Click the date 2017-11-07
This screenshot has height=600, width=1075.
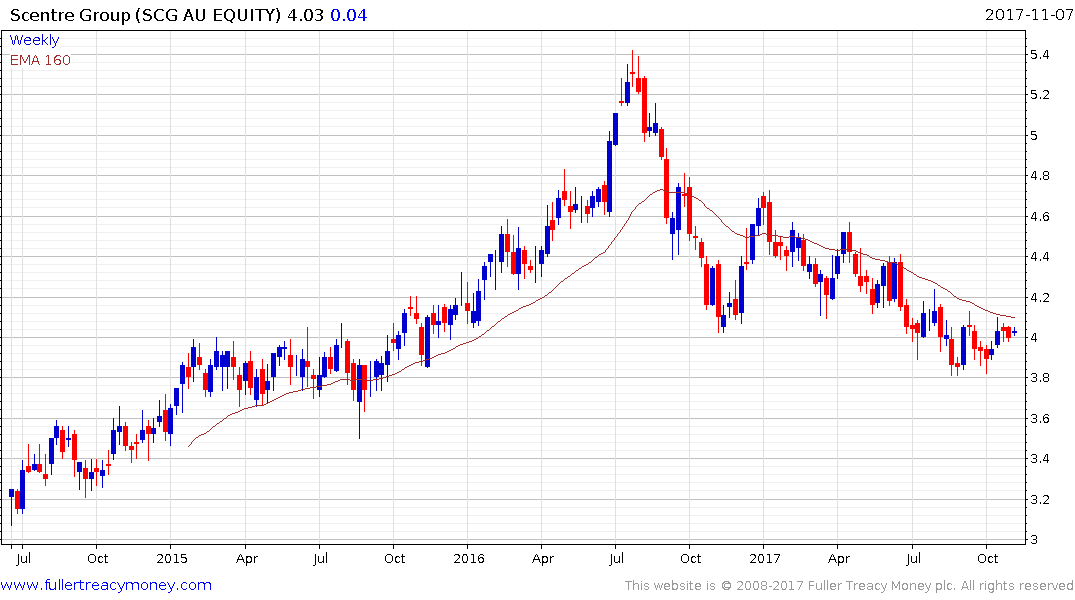(1029, 14)
